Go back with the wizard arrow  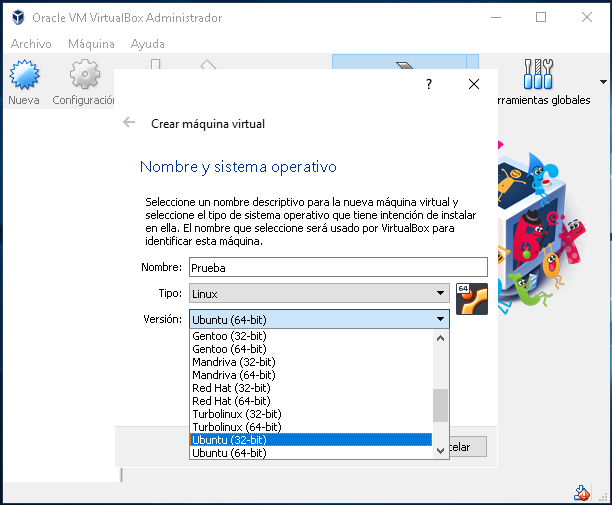tap(129, 123)
